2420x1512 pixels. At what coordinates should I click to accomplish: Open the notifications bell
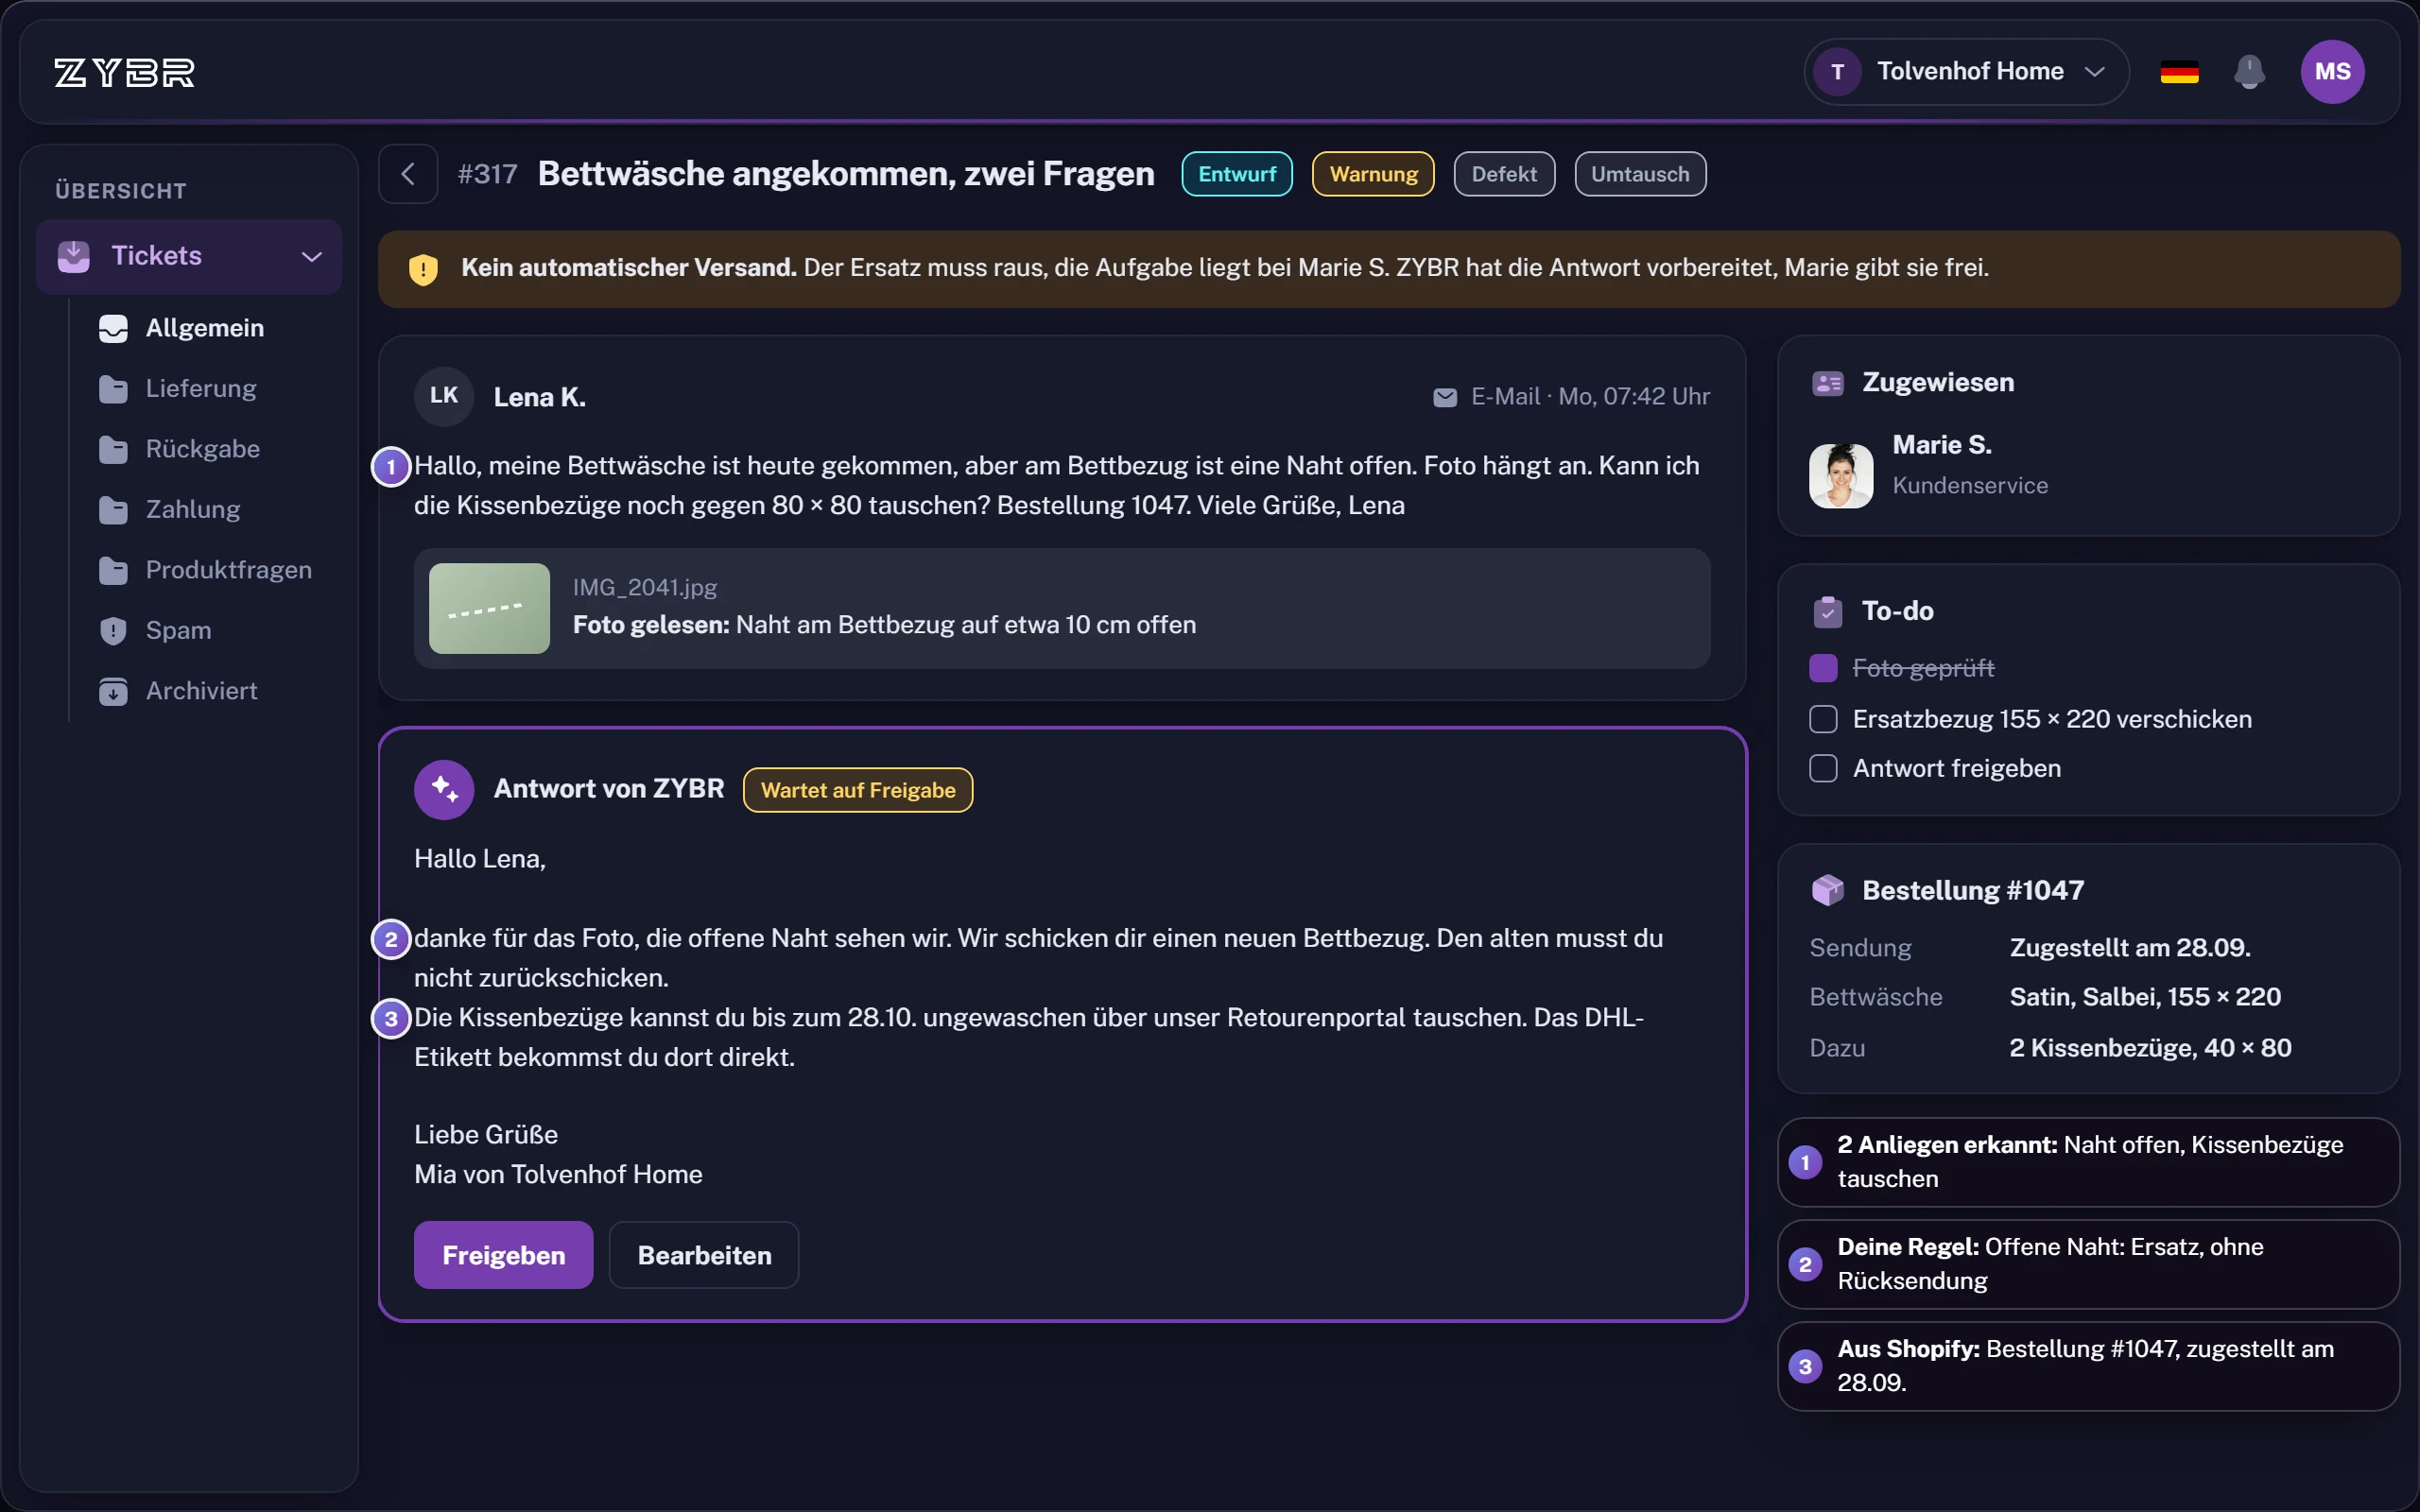click(x=2249, y=72)
